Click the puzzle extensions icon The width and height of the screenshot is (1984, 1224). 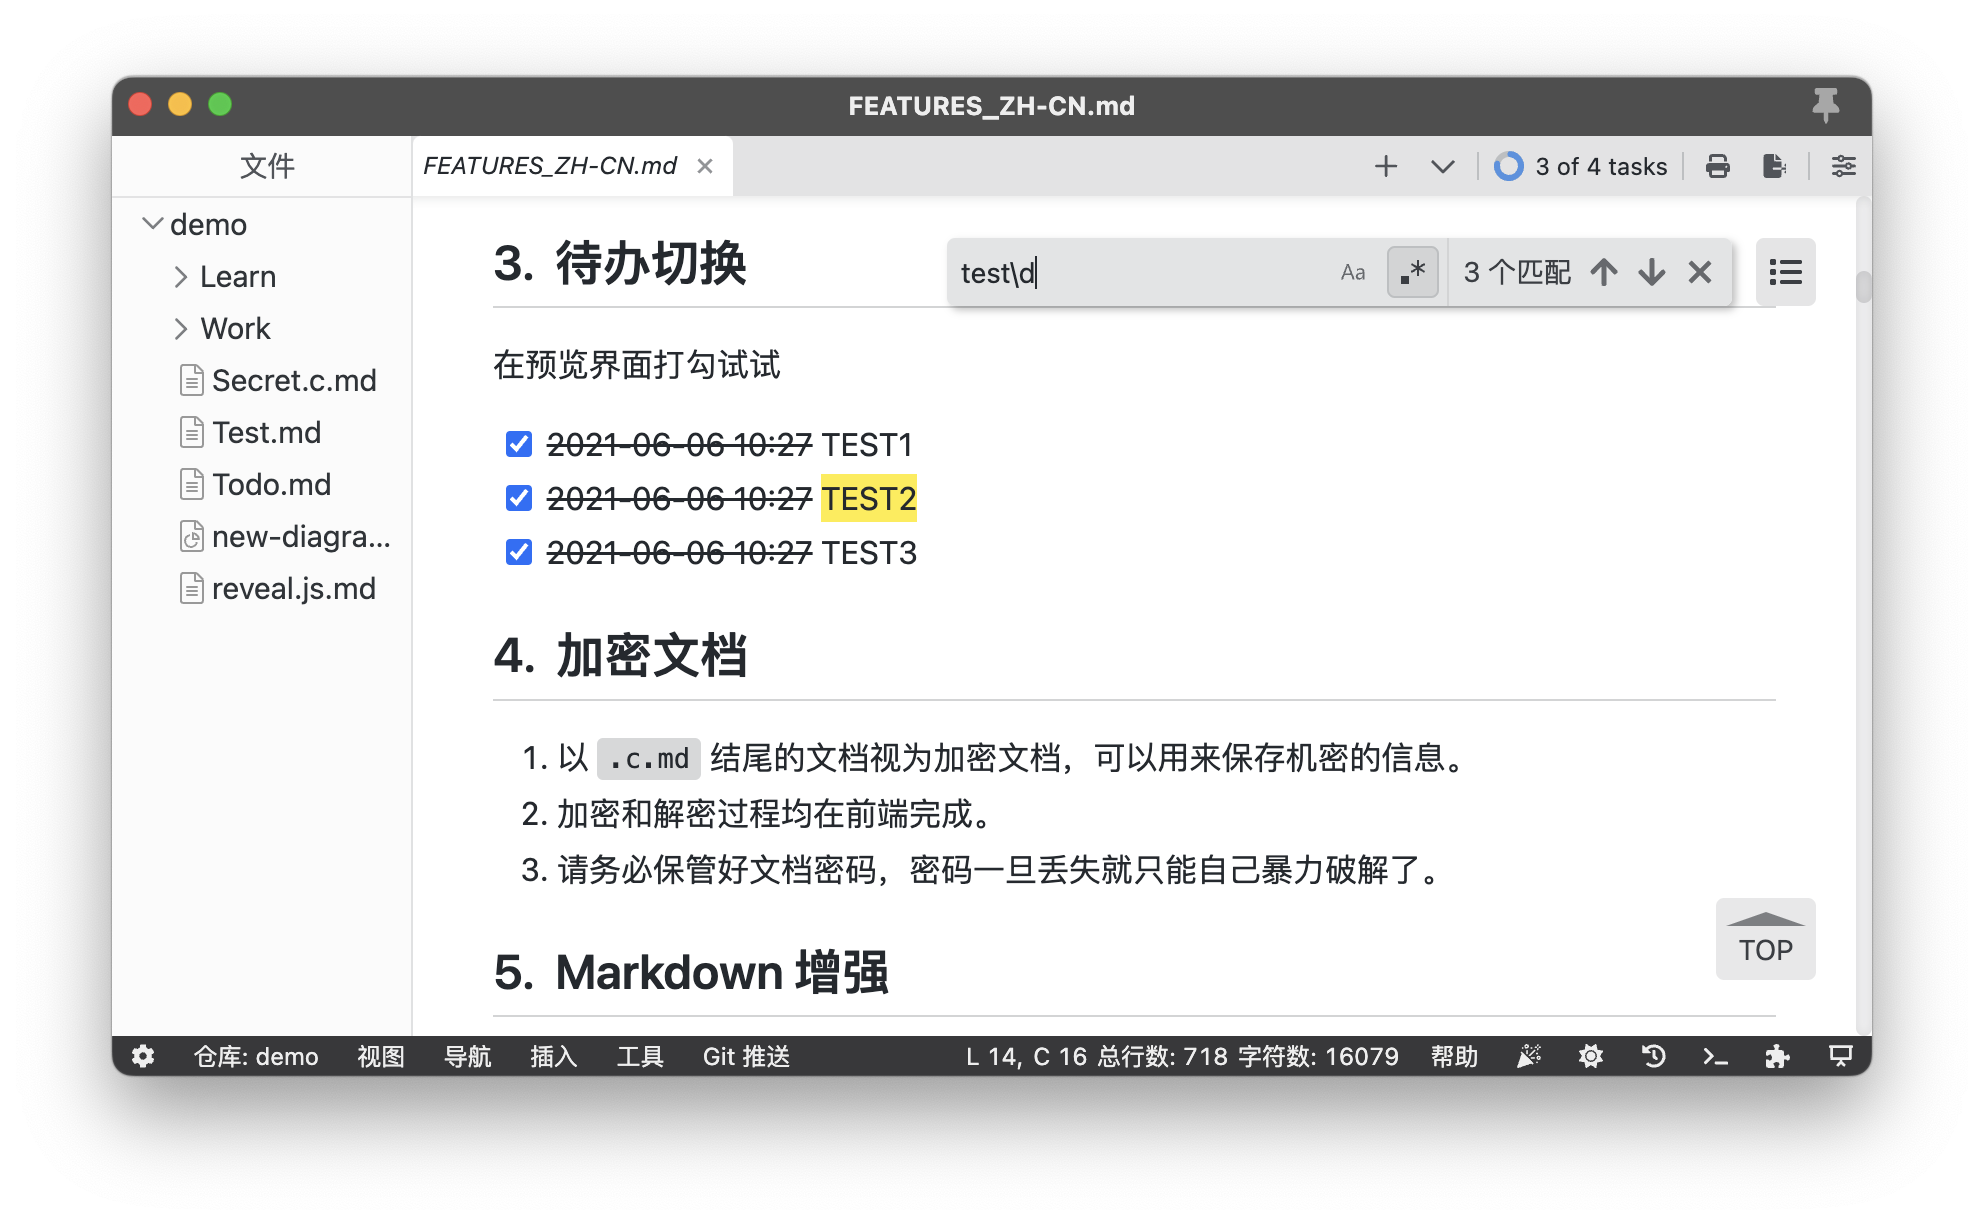click(x=1777, y=1057)
